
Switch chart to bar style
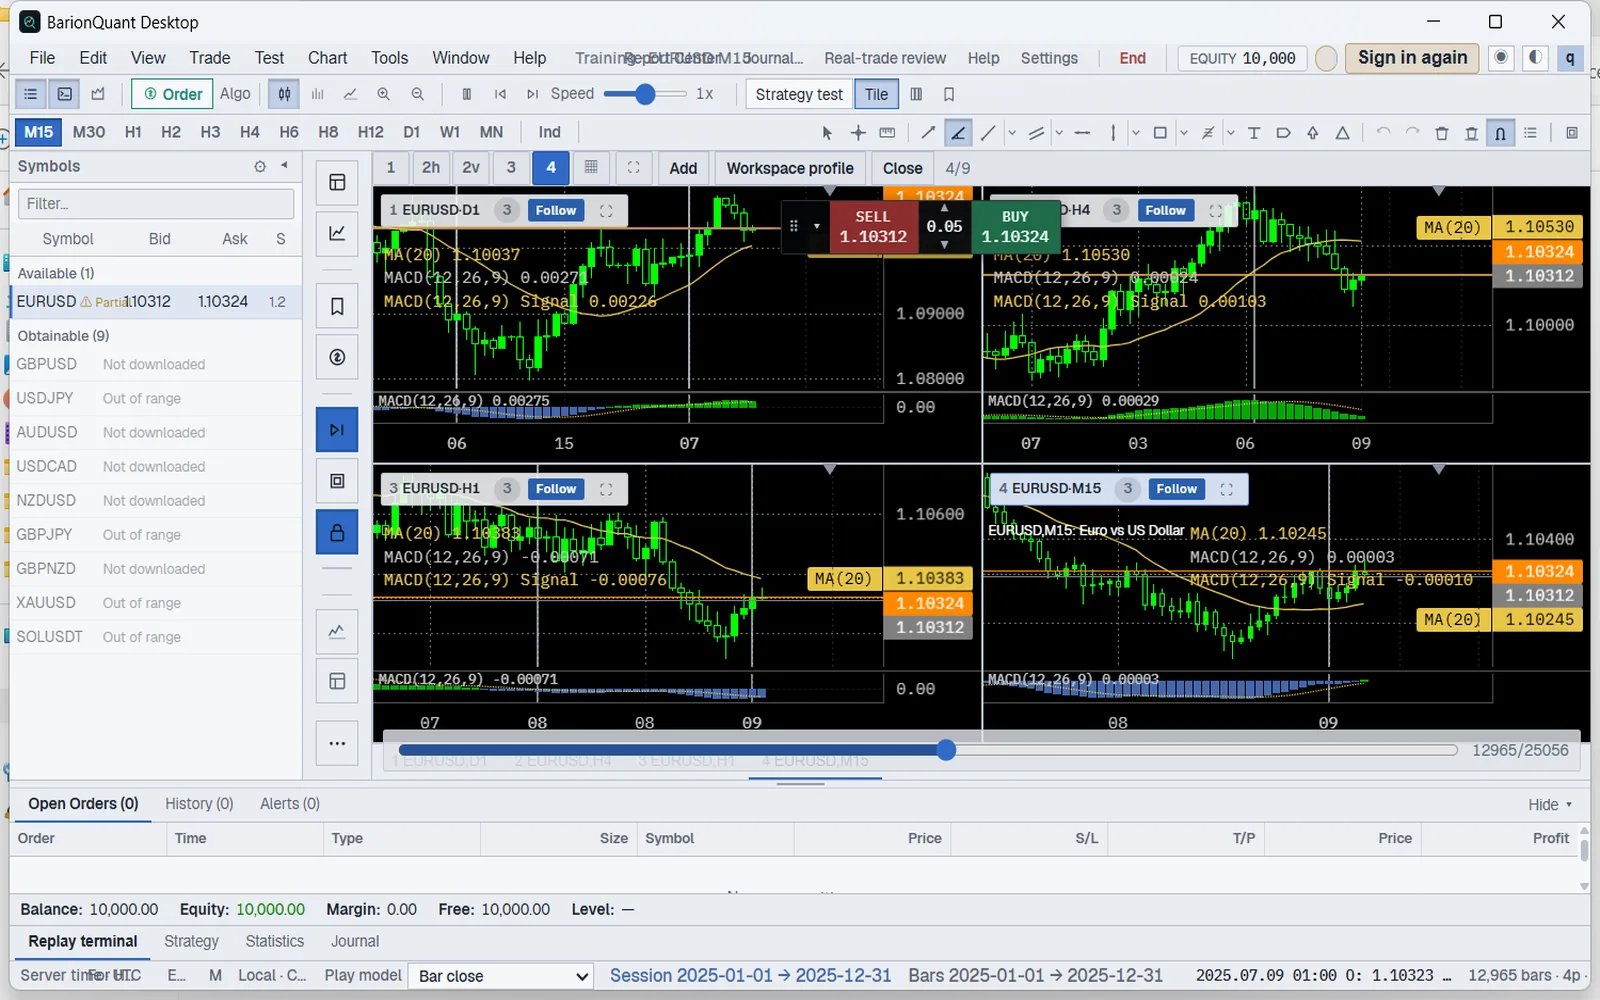point(318,94)
